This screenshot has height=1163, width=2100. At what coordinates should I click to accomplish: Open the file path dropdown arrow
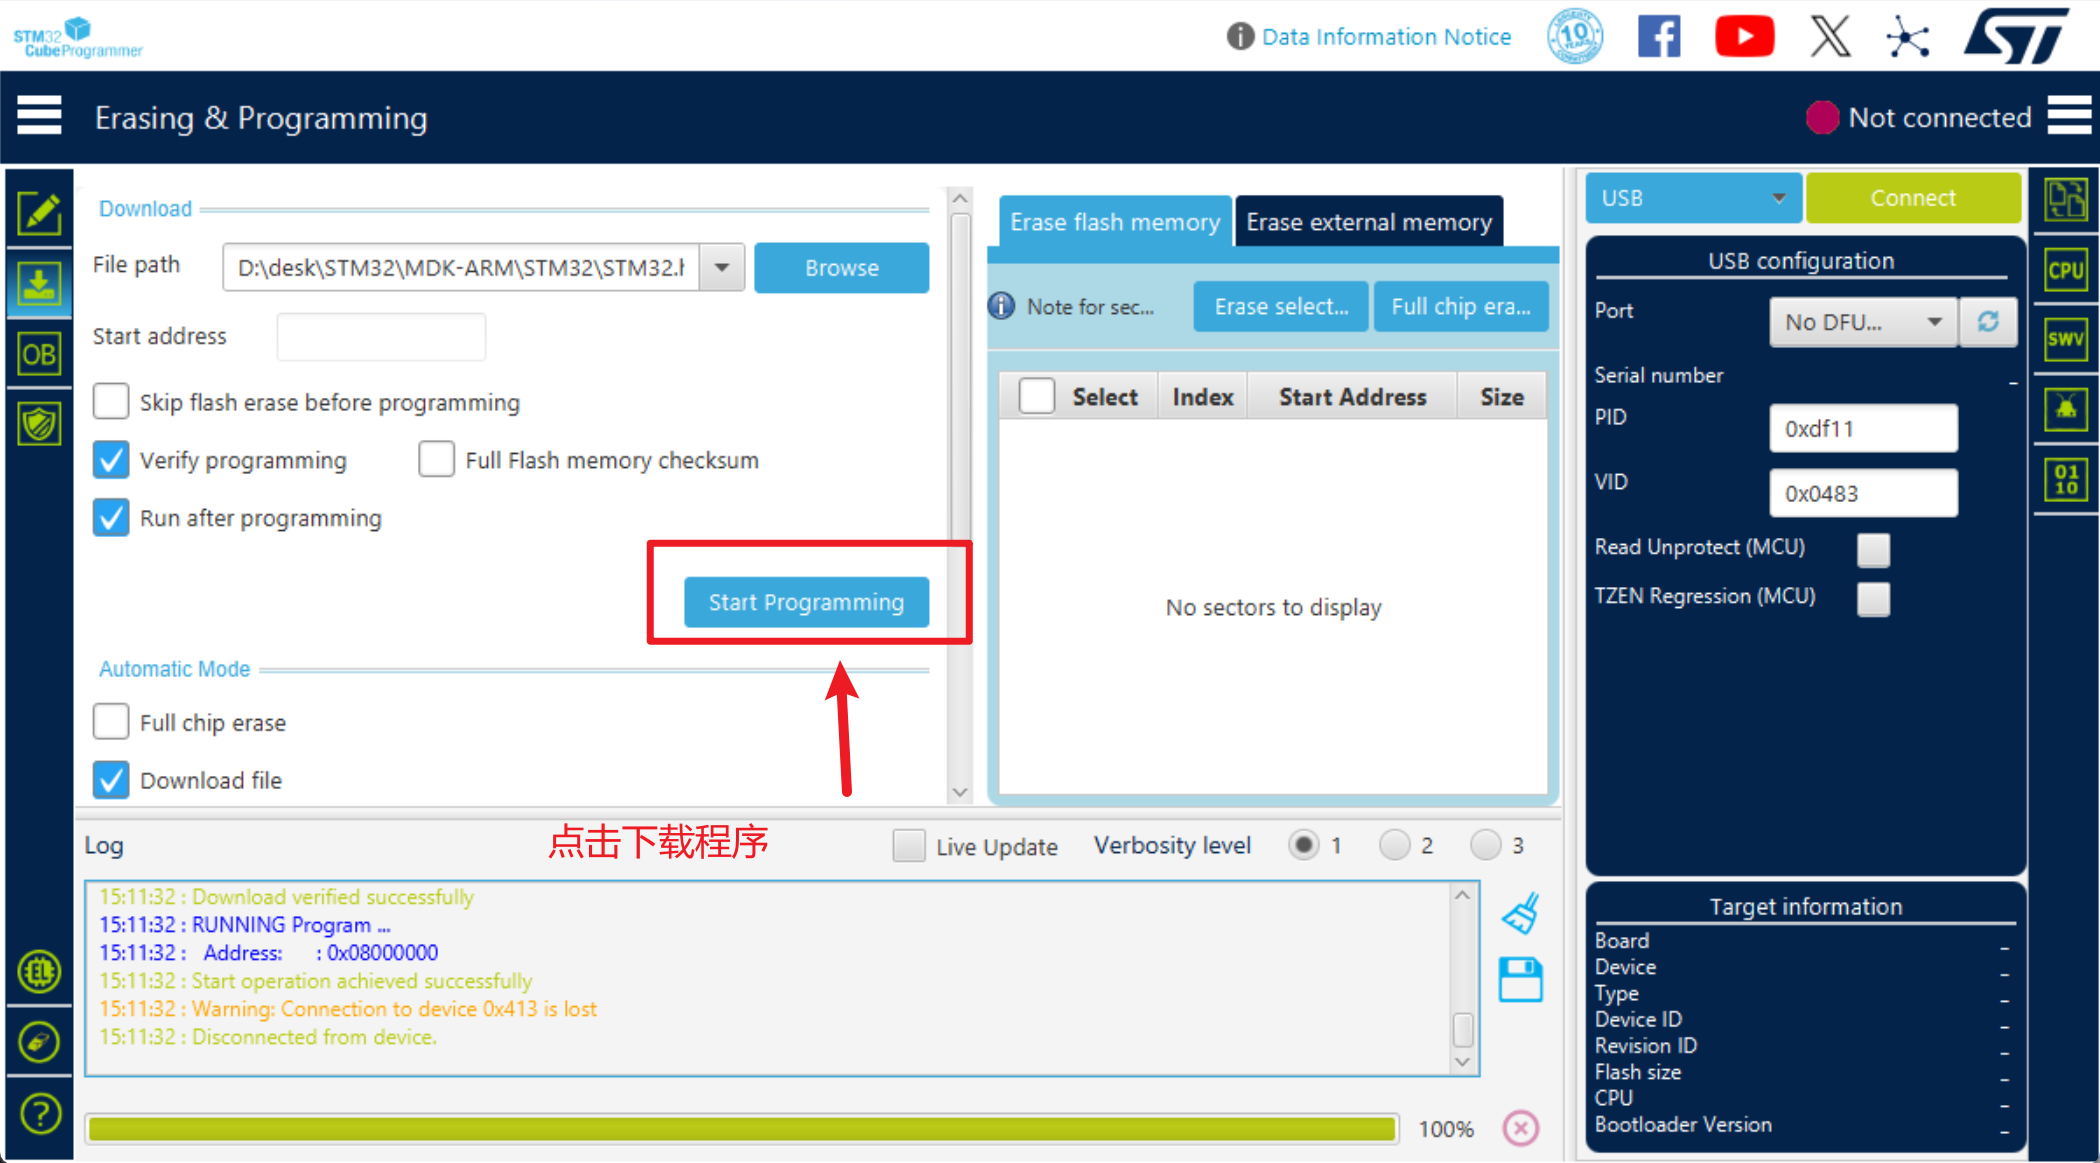(721, 267)
